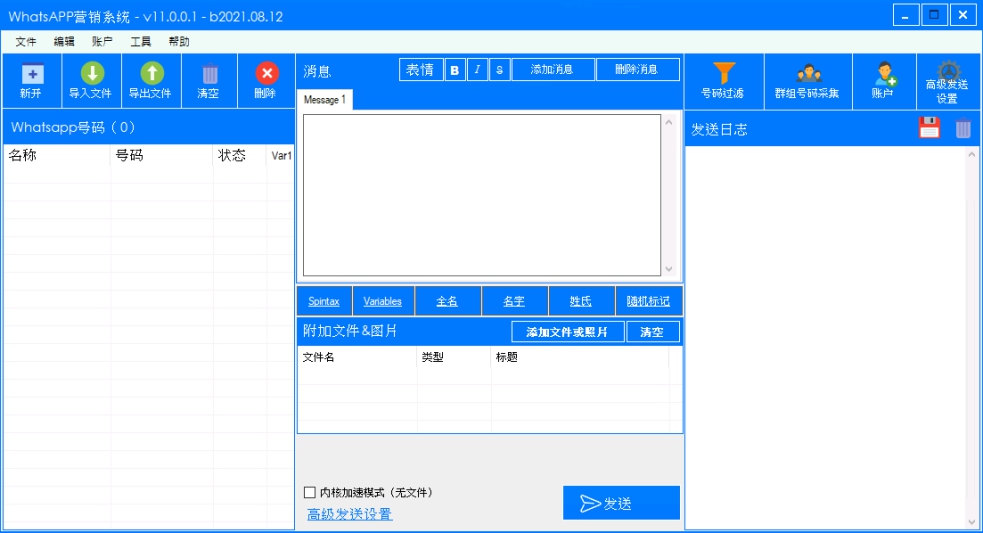Screen dimensions: 983x533
Task: Open the 高级发送设置 link at bottom
Action: click(x=350, y=514)
